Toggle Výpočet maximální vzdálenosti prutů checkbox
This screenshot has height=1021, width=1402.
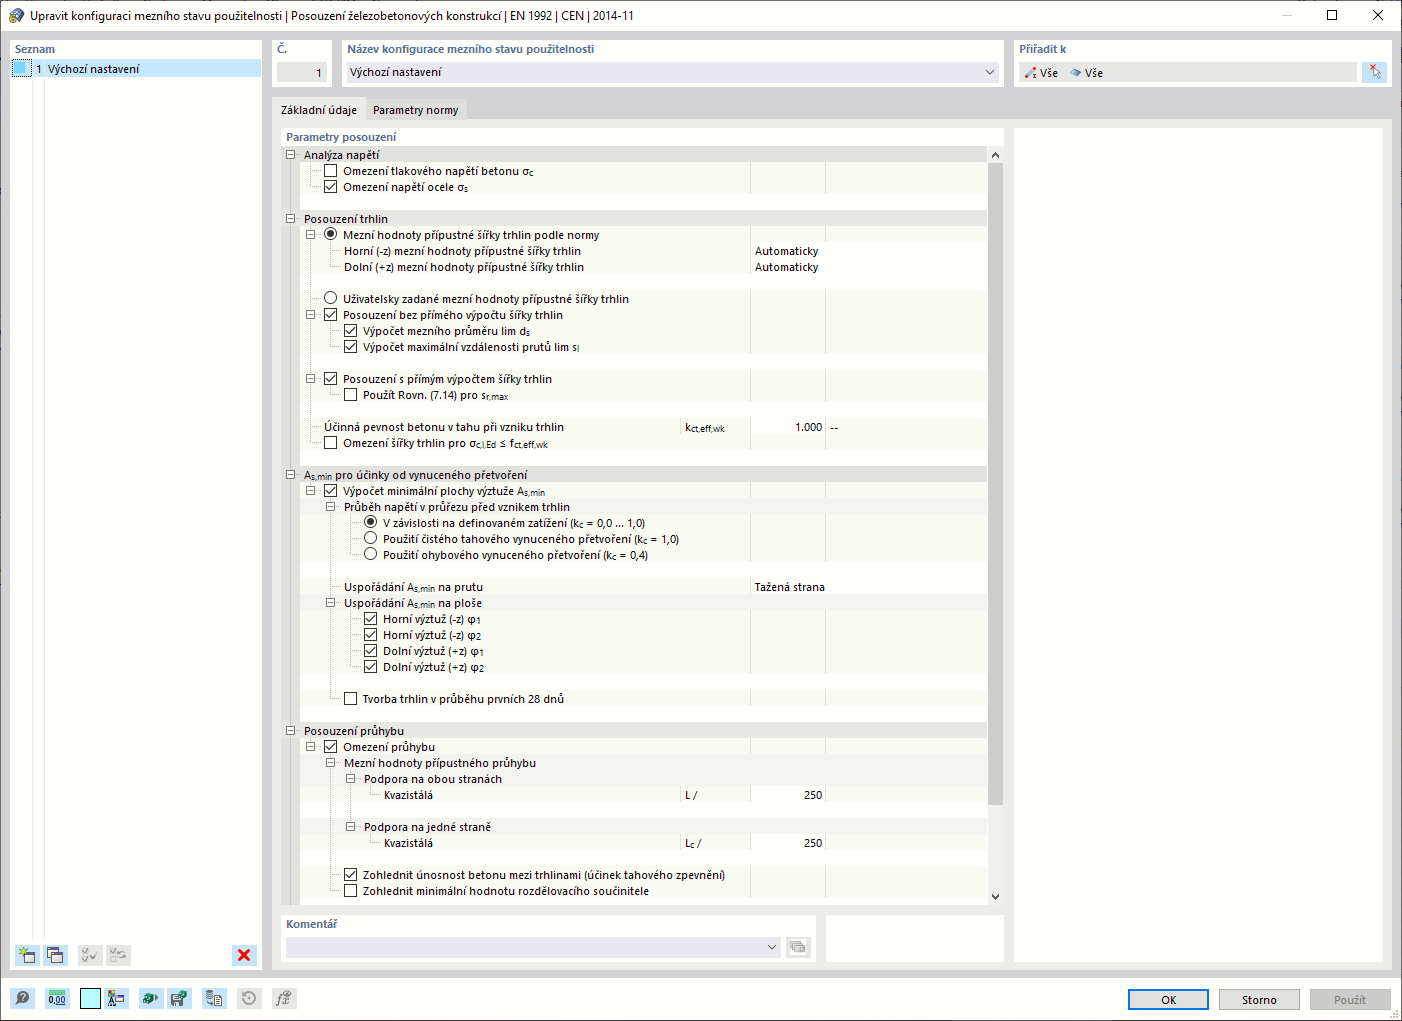click(351, 347)
